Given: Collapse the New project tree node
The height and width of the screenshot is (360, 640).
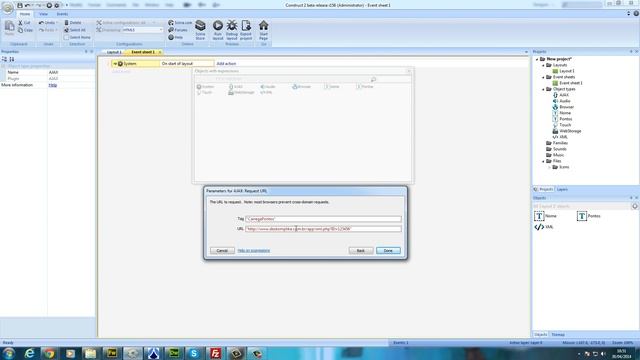Looking at the screenshot, I should pos(537,59).
